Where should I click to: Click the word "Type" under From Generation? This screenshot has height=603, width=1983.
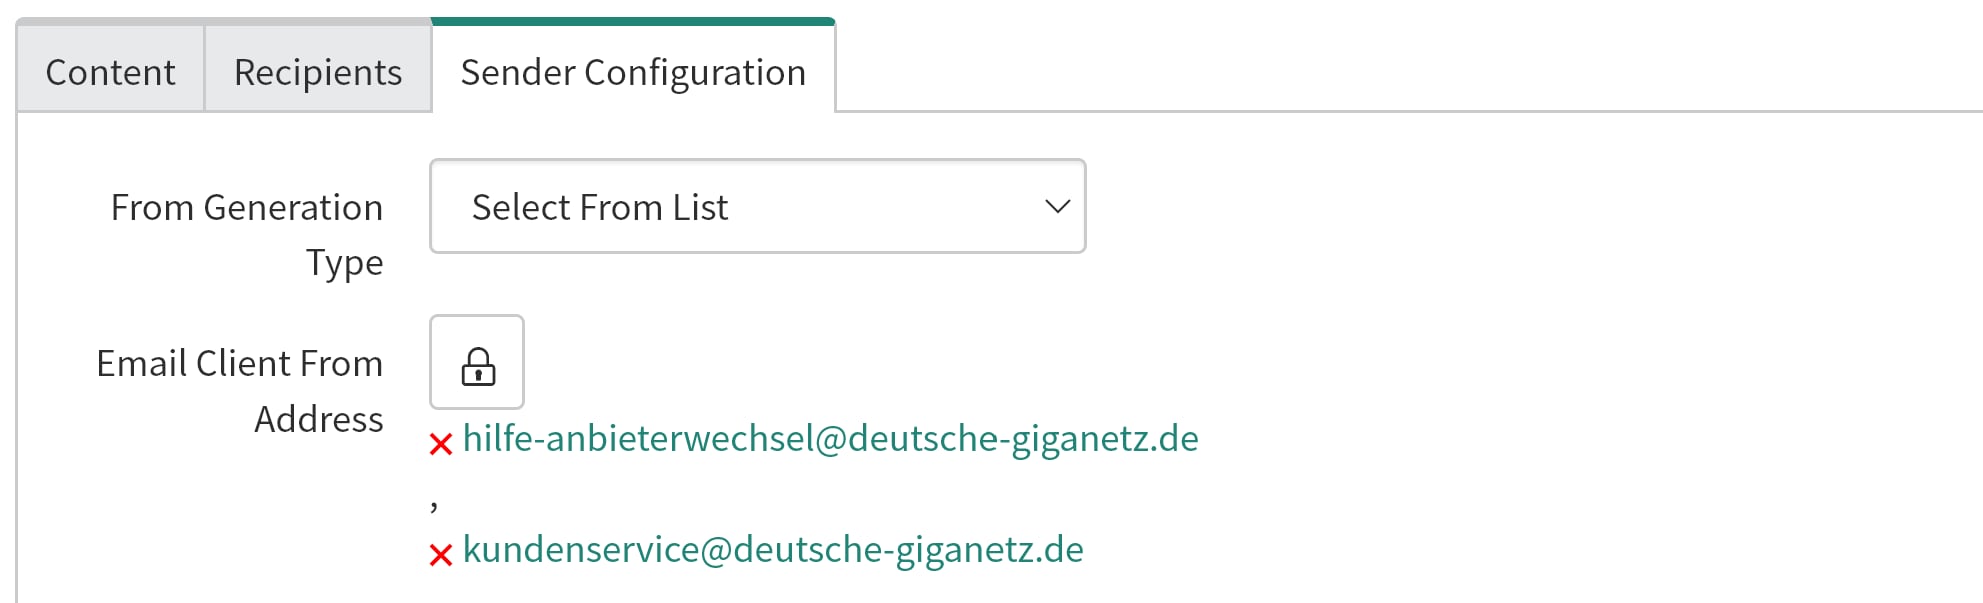[x=345, y=263]
